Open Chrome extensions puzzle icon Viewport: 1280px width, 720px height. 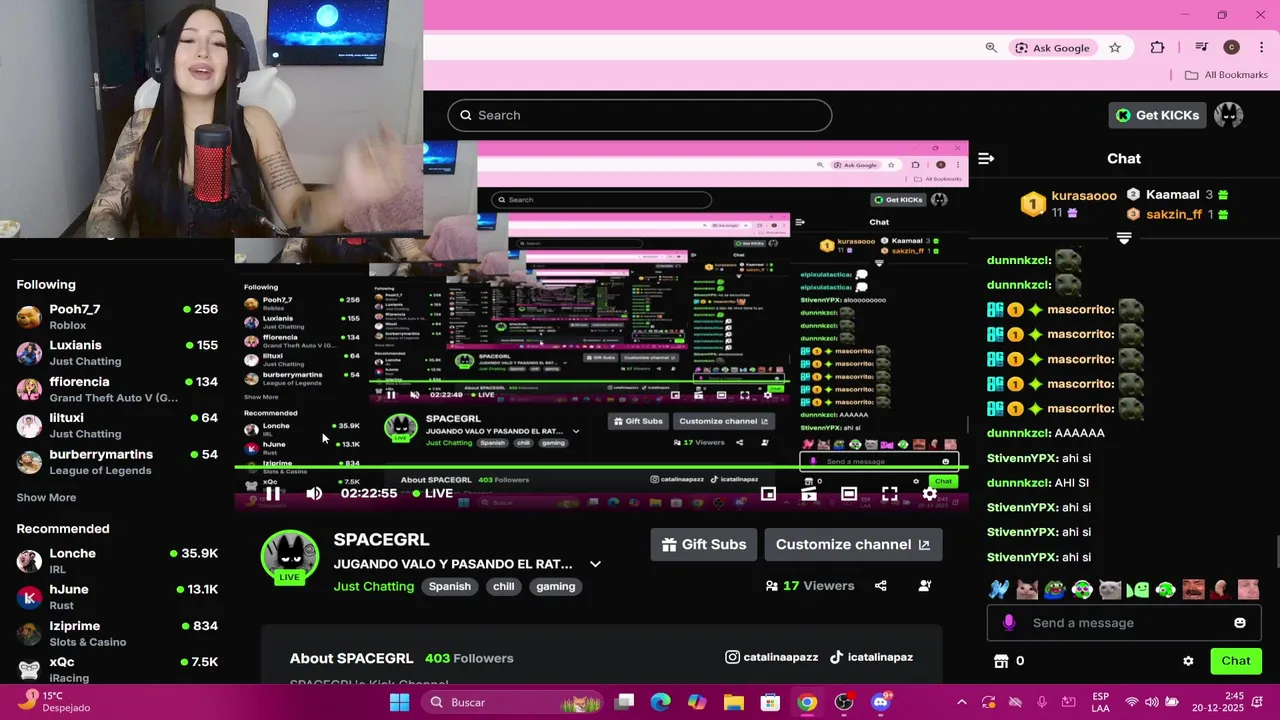pos(1157,48)
